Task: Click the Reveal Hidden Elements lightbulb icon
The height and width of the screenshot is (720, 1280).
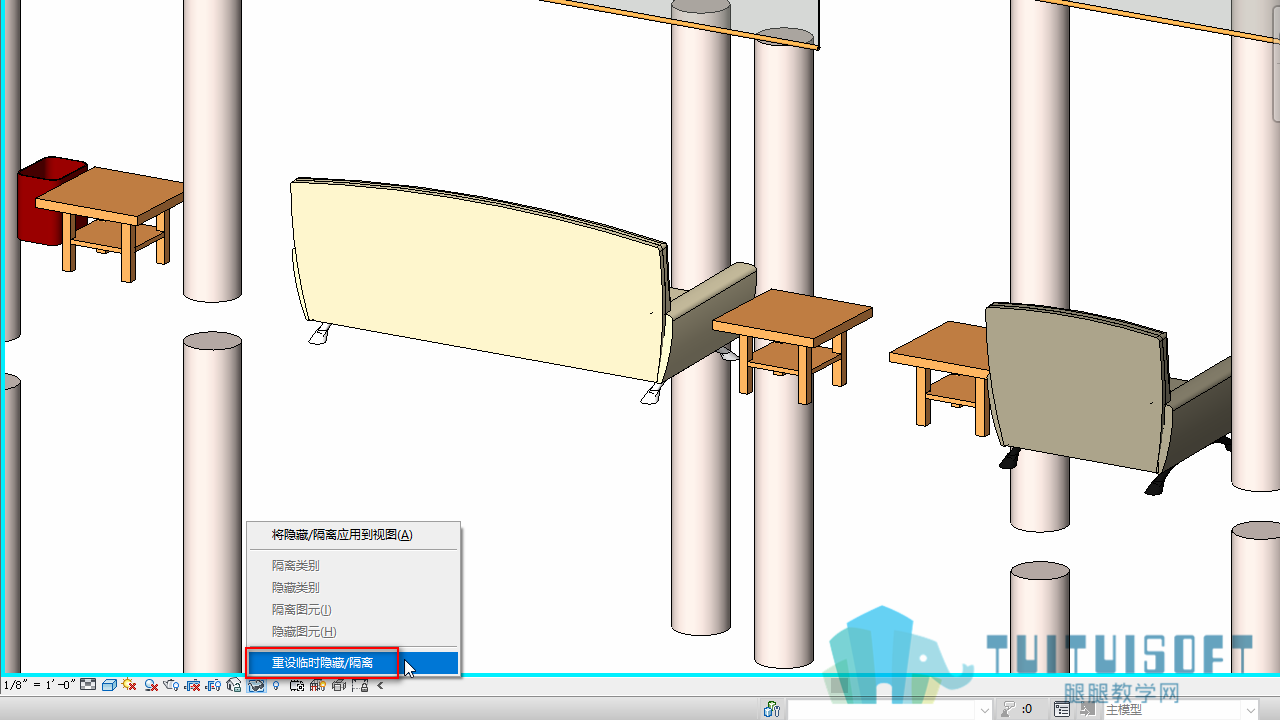Action: (x=276, y=685)
